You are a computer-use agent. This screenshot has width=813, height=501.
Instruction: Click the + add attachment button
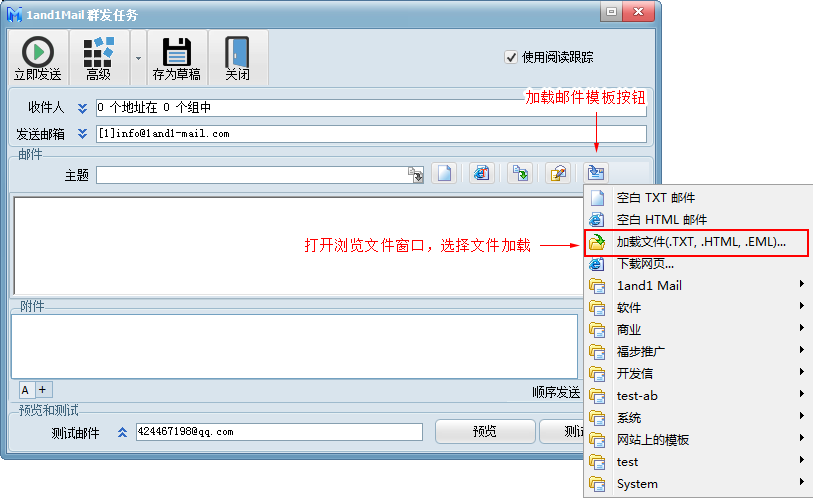point(43,389)
